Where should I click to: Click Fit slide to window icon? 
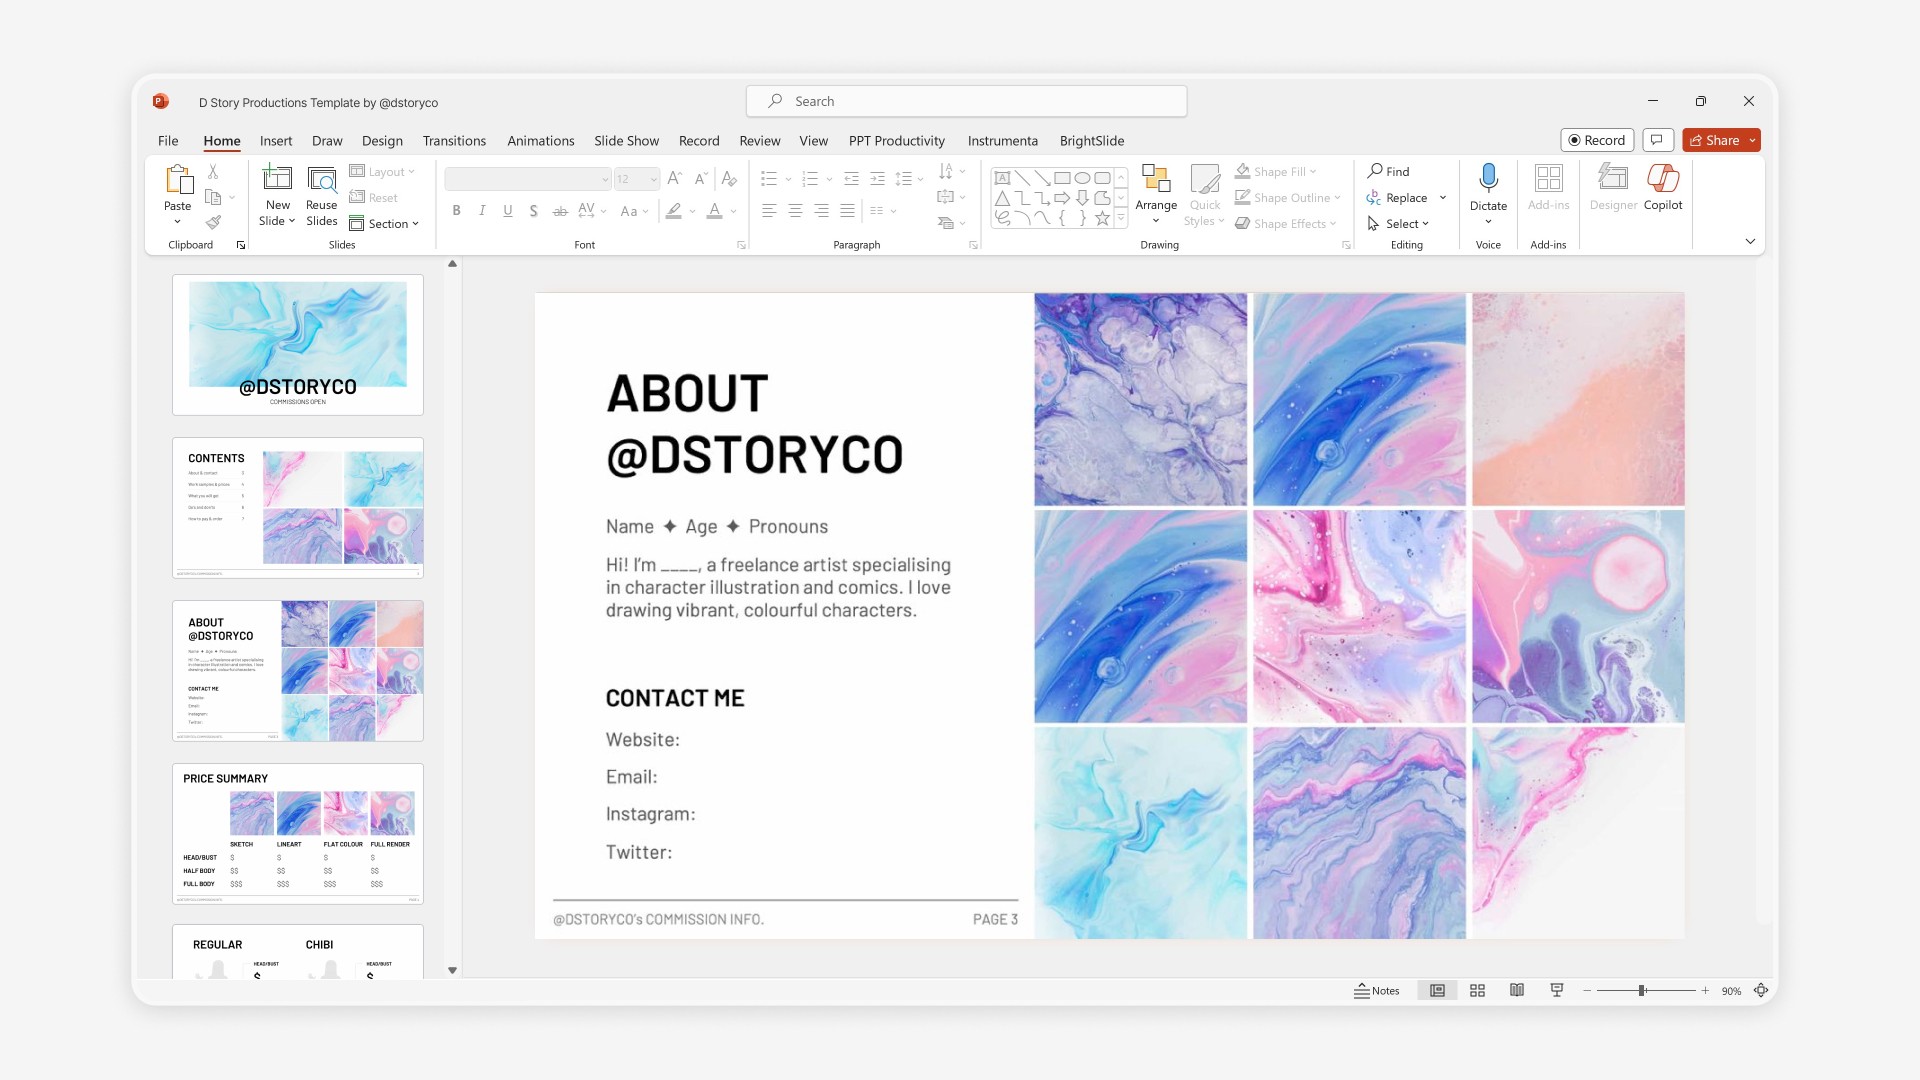point(1761,990)
